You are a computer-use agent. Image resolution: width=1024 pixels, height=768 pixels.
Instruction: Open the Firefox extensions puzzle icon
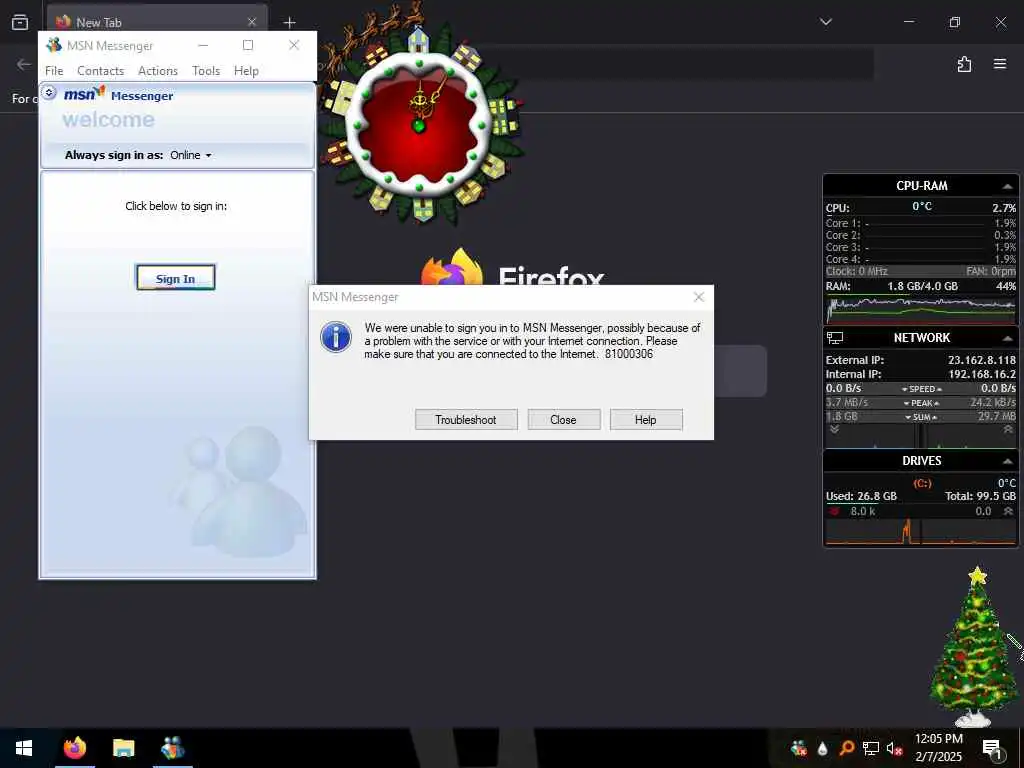pos(965,64)
